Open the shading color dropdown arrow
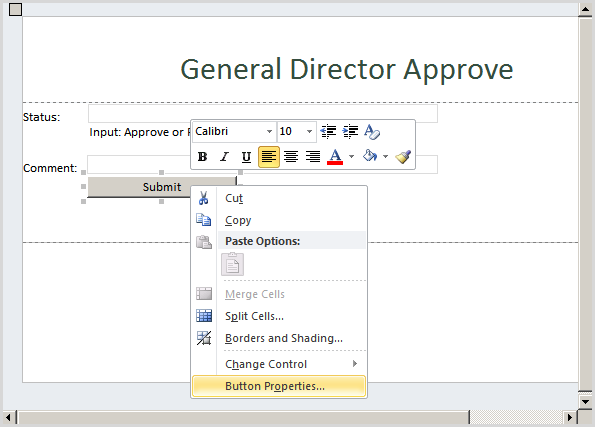 386,156
